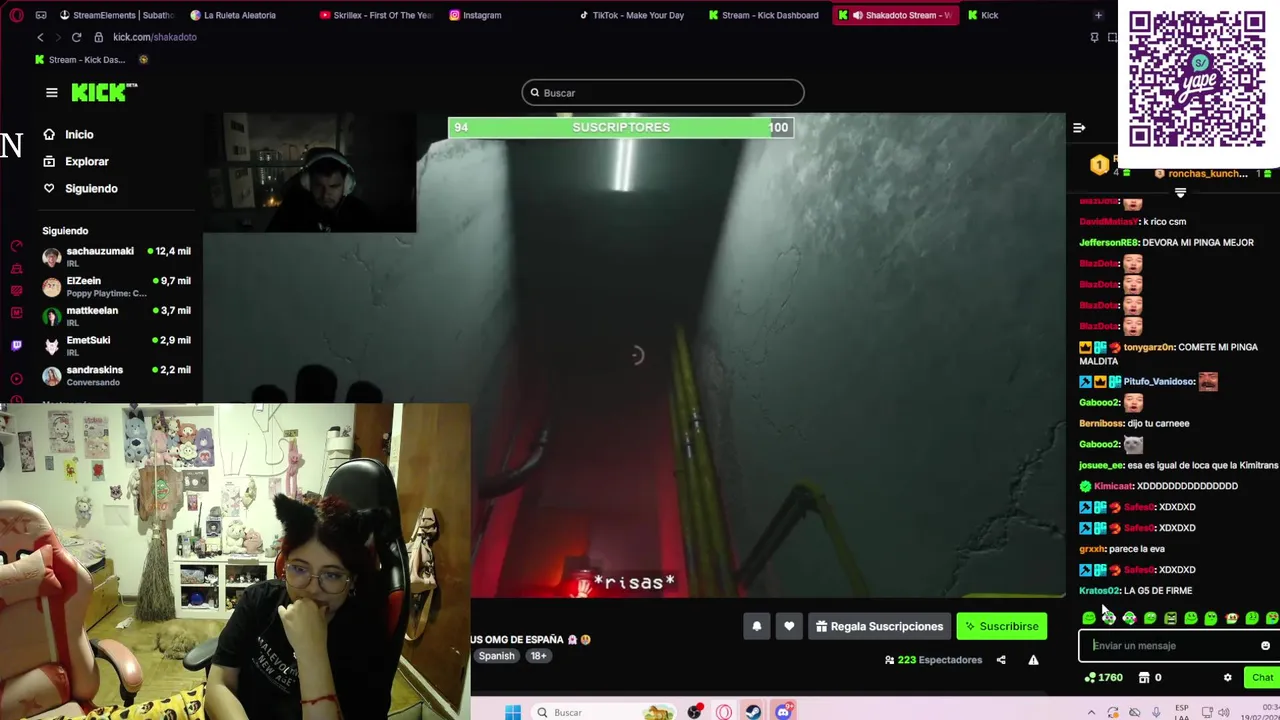
Task: Switch to La Ruleta Aleatoria tab
Action: coord(233,15)
